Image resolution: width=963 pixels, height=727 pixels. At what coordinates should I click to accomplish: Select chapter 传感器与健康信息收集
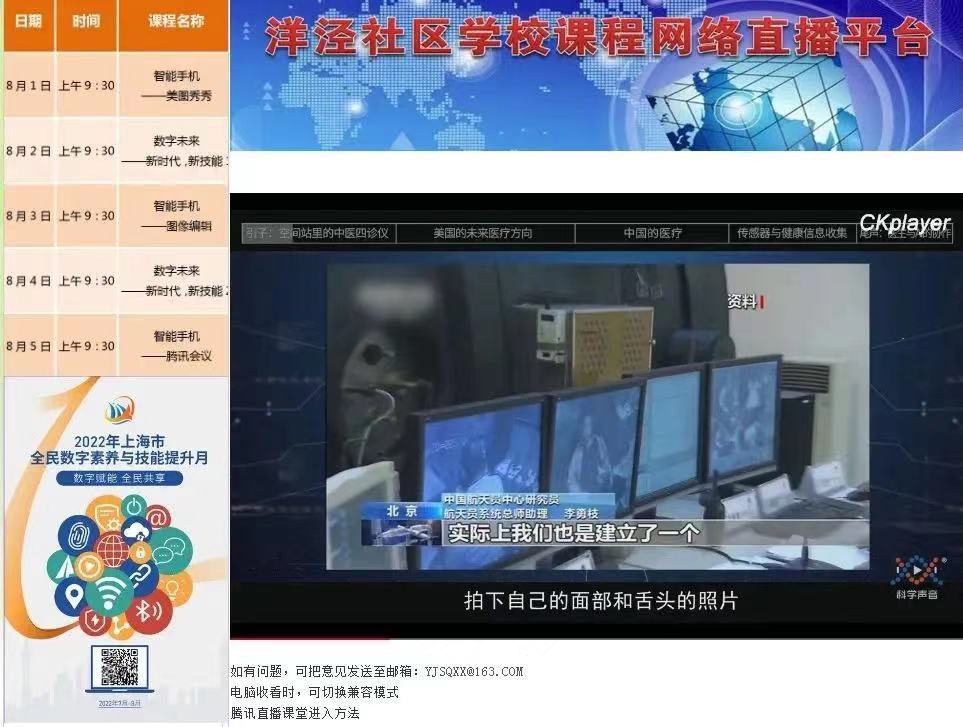791,233
